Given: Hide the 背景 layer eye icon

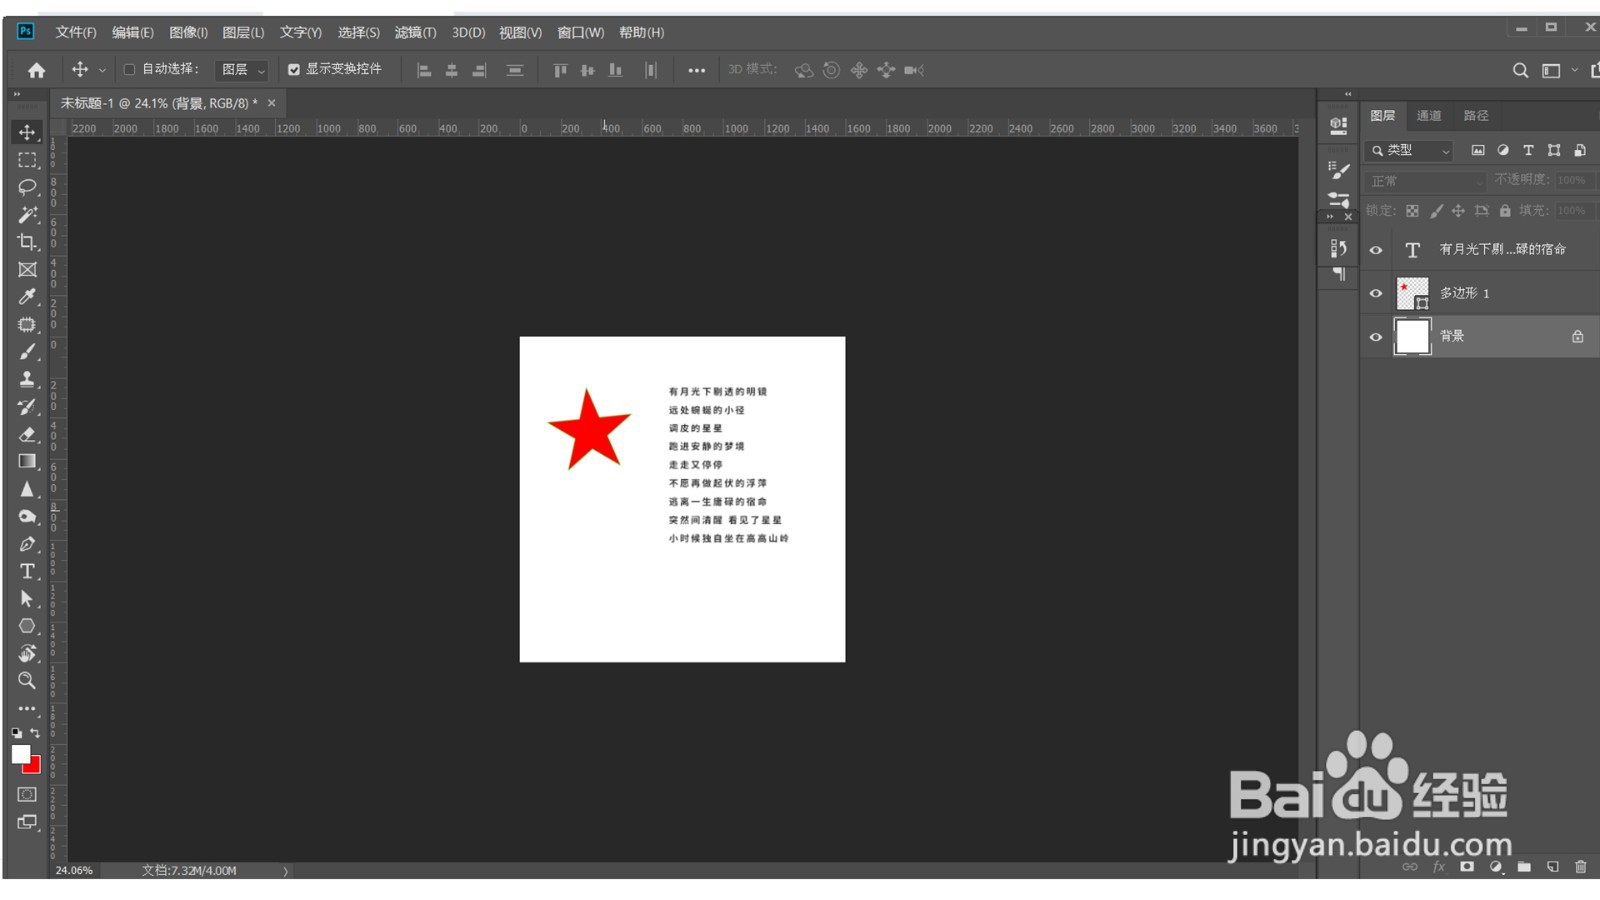Looking at the screenshot, I should [1376, 337].
